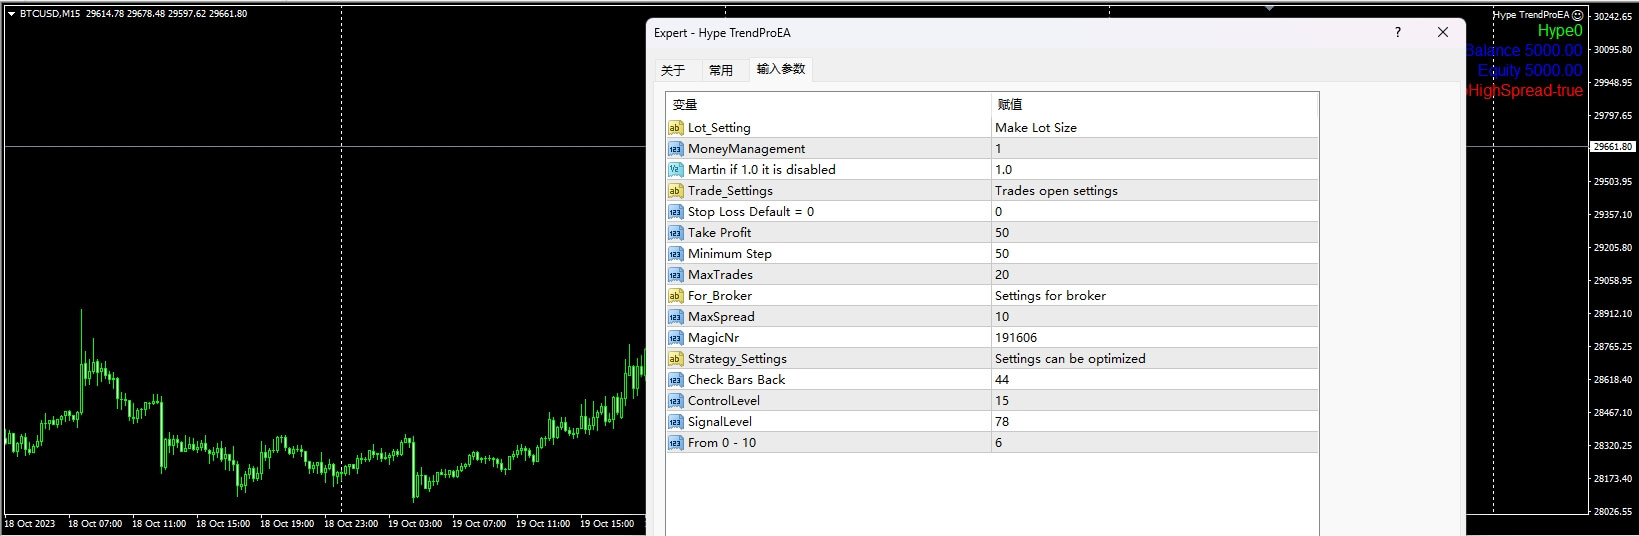The height and width of the screenshot is (536, 1639).
Task: Close the Expert dialog window
Action: pos(1442,32)
